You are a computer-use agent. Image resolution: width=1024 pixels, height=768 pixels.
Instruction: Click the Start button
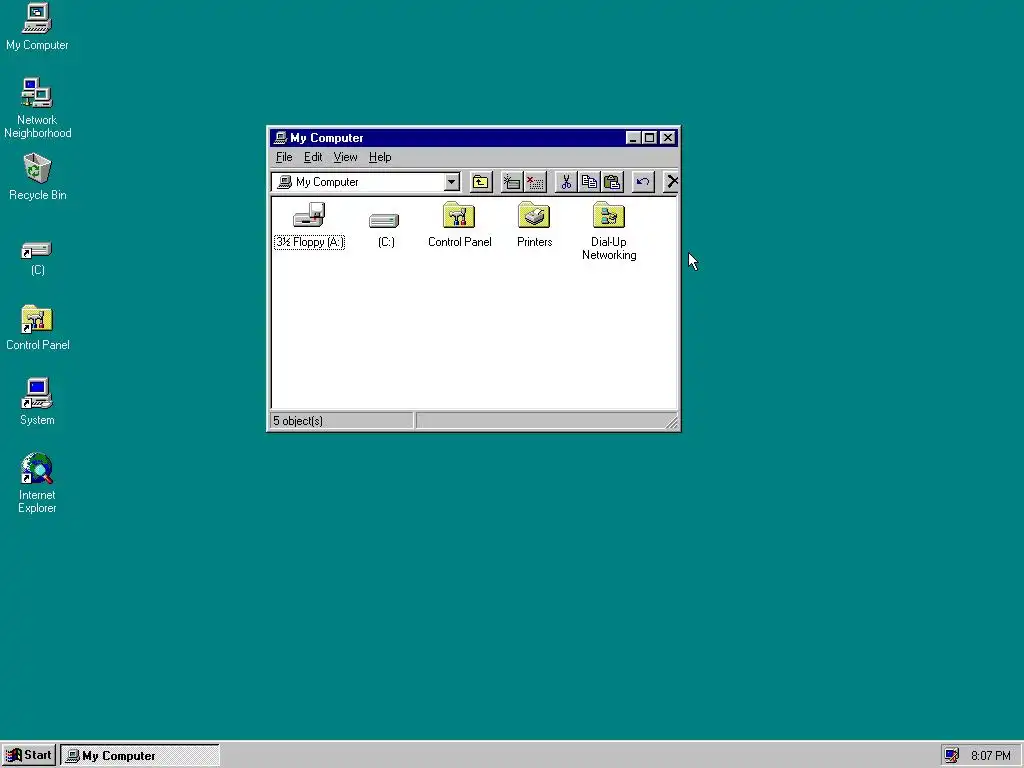tap(29, 756)
